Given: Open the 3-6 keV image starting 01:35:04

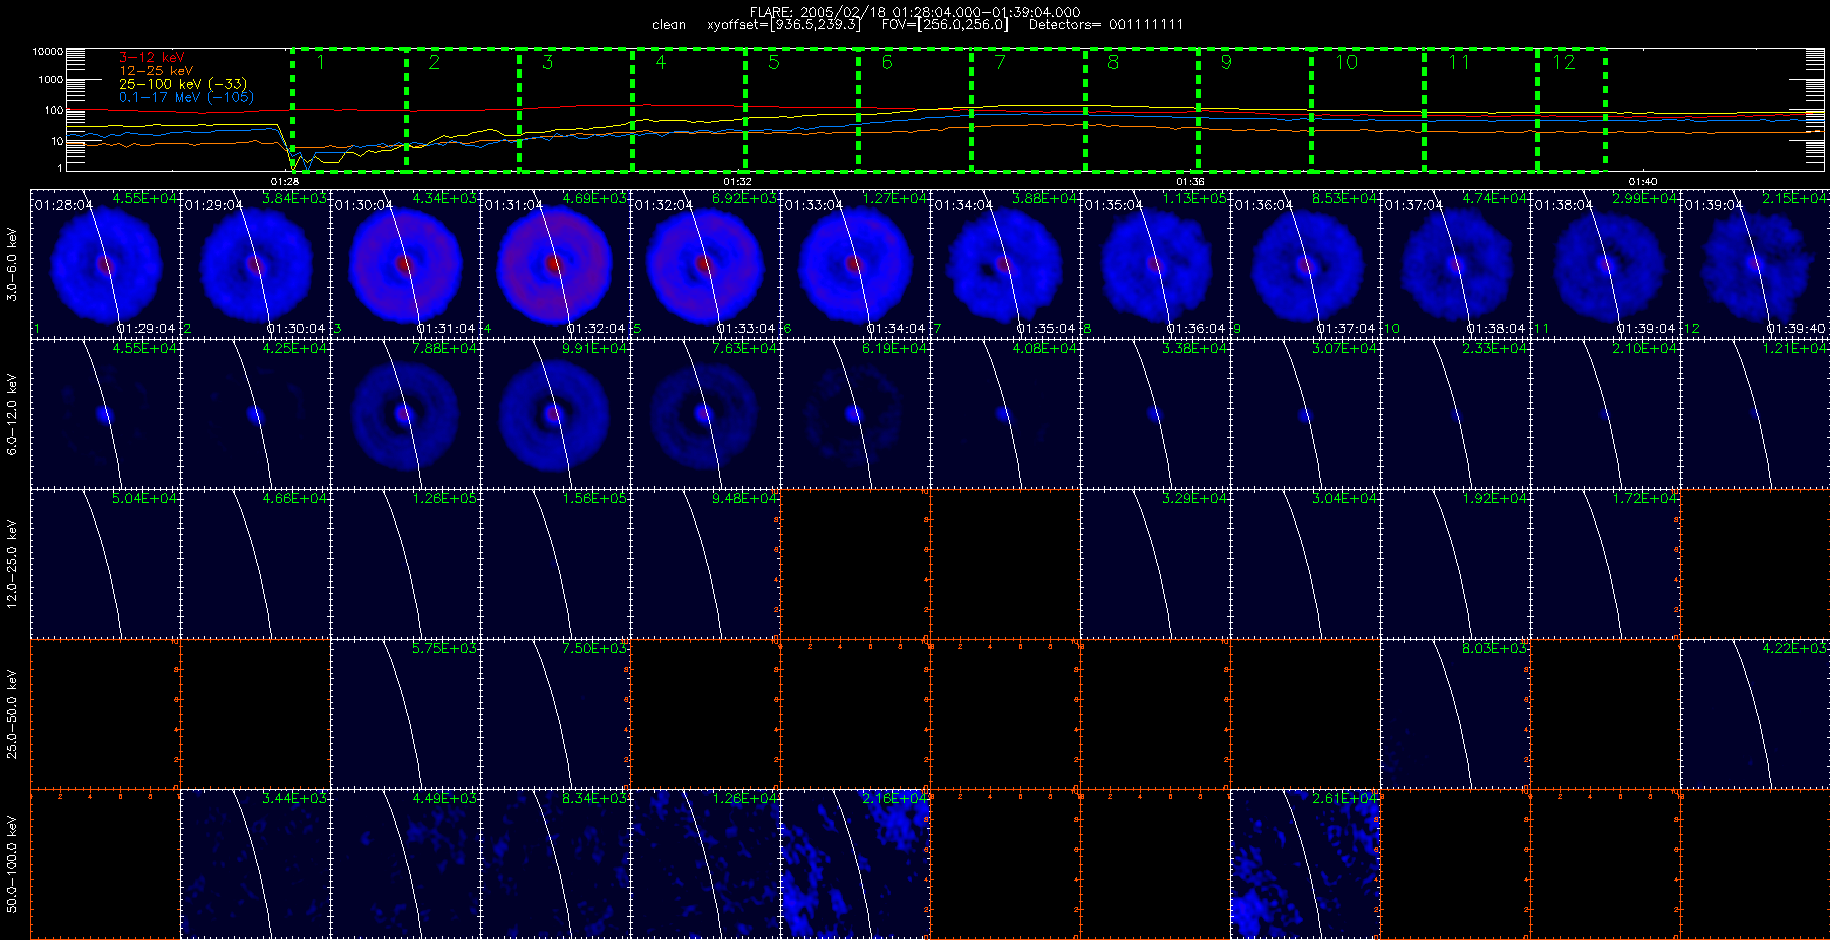Looking at the screenshot, I should [x=1155, y=264].
